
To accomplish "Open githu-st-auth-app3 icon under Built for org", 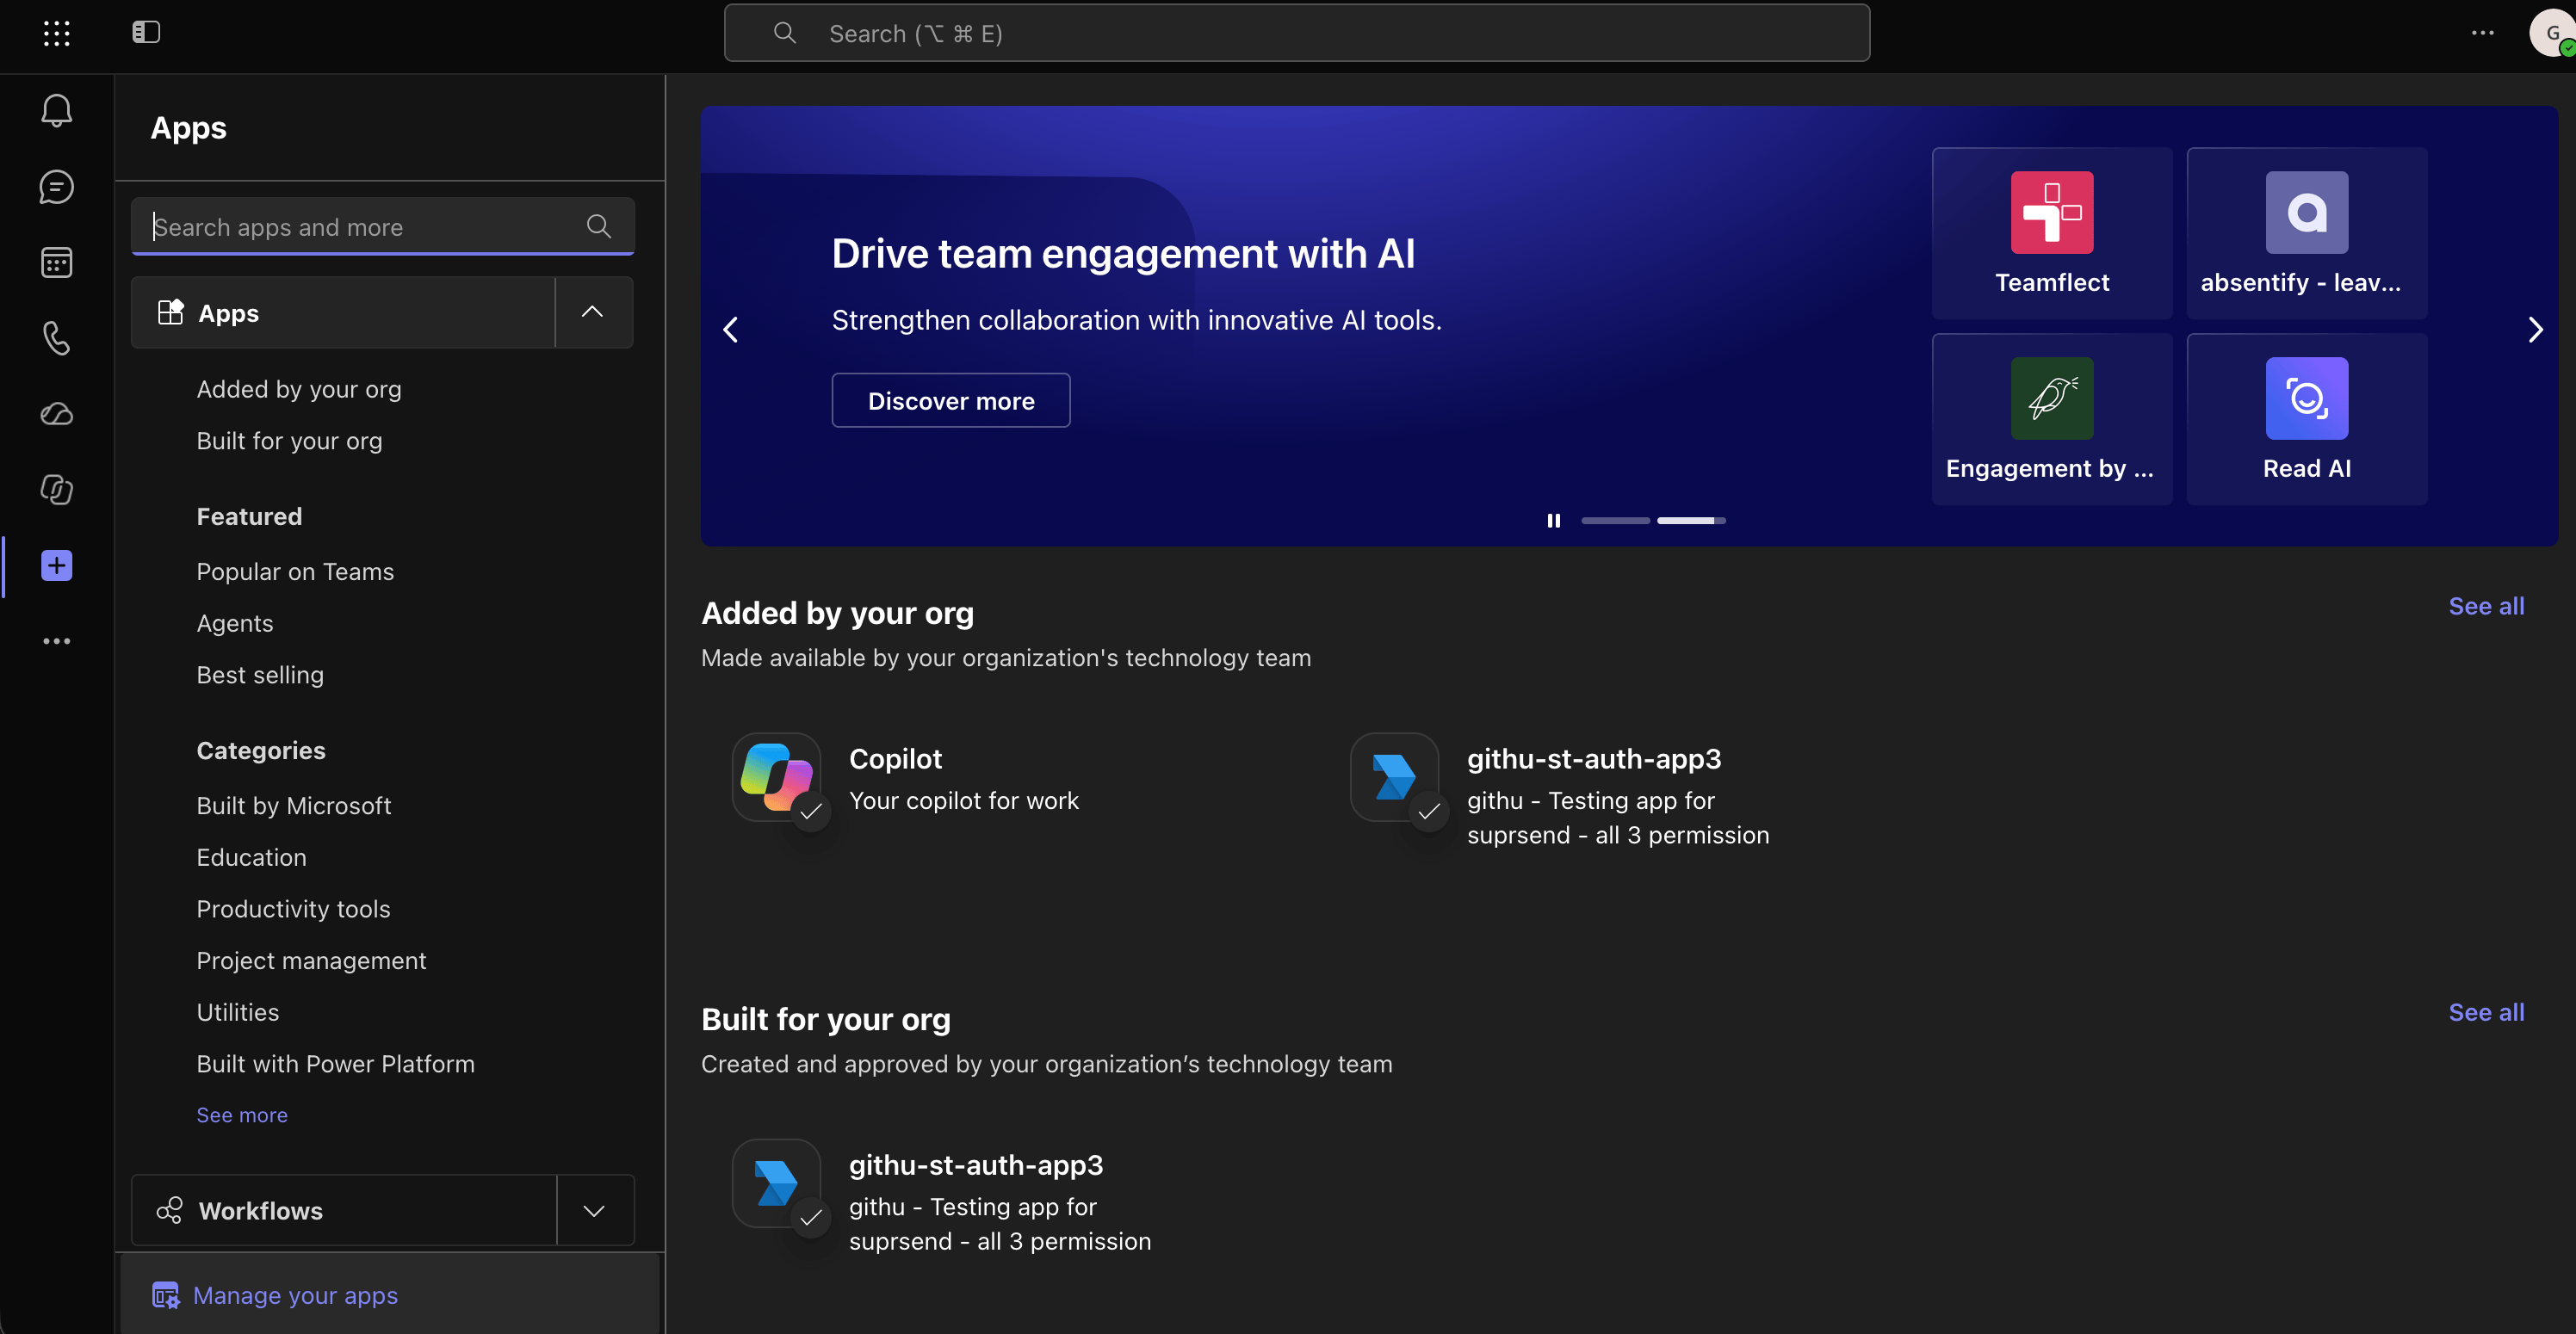I will pos(777,1183).
